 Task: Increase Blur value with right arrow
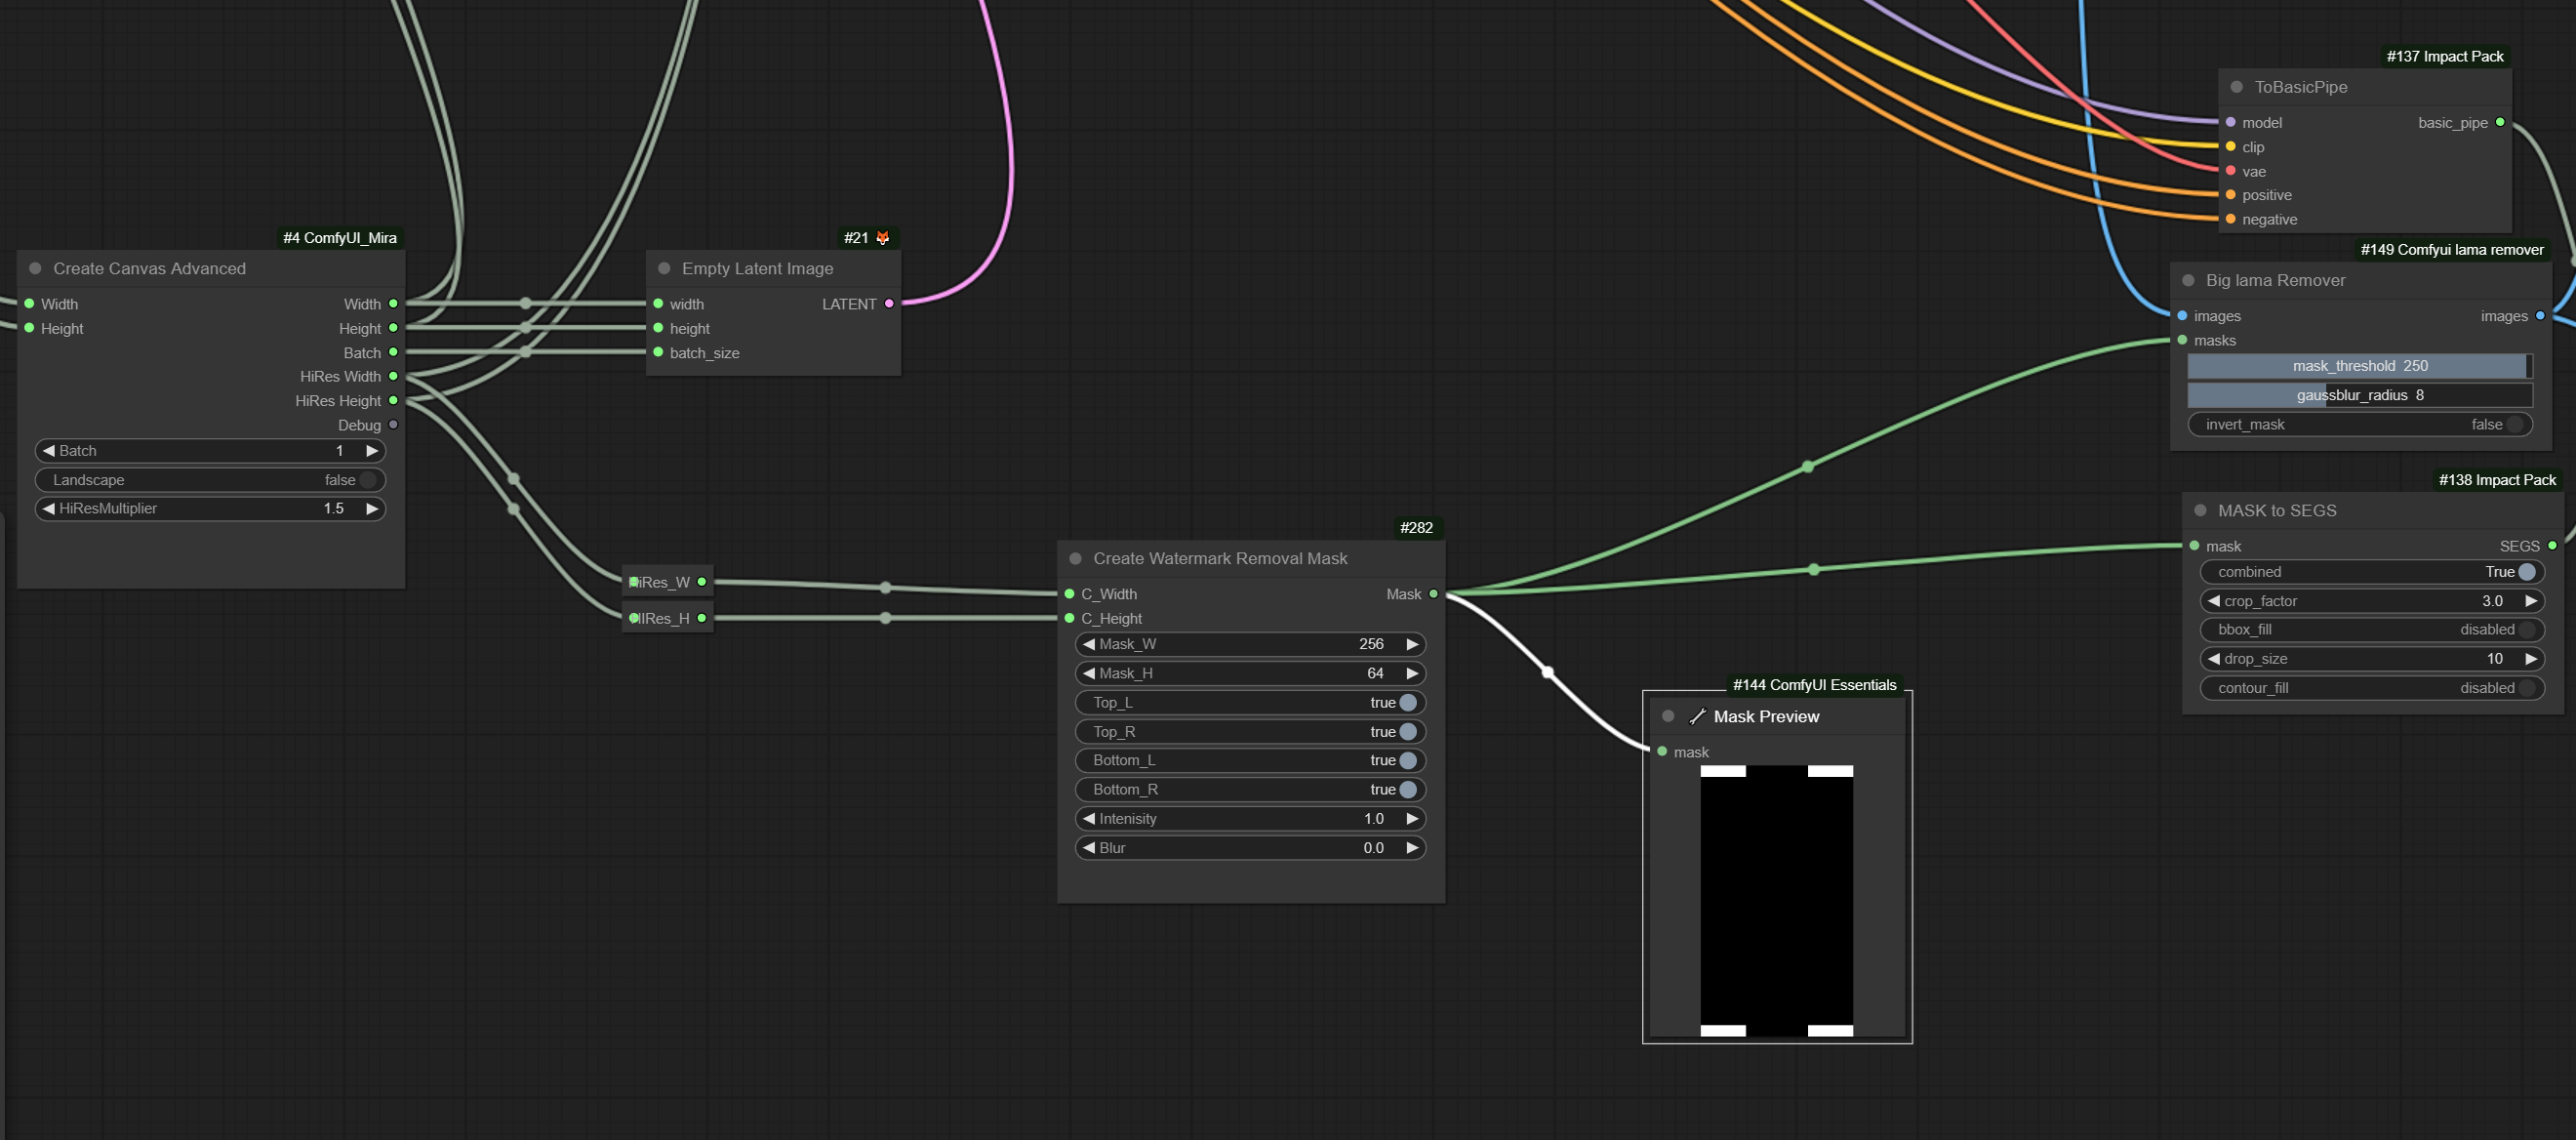(1412, 847)
